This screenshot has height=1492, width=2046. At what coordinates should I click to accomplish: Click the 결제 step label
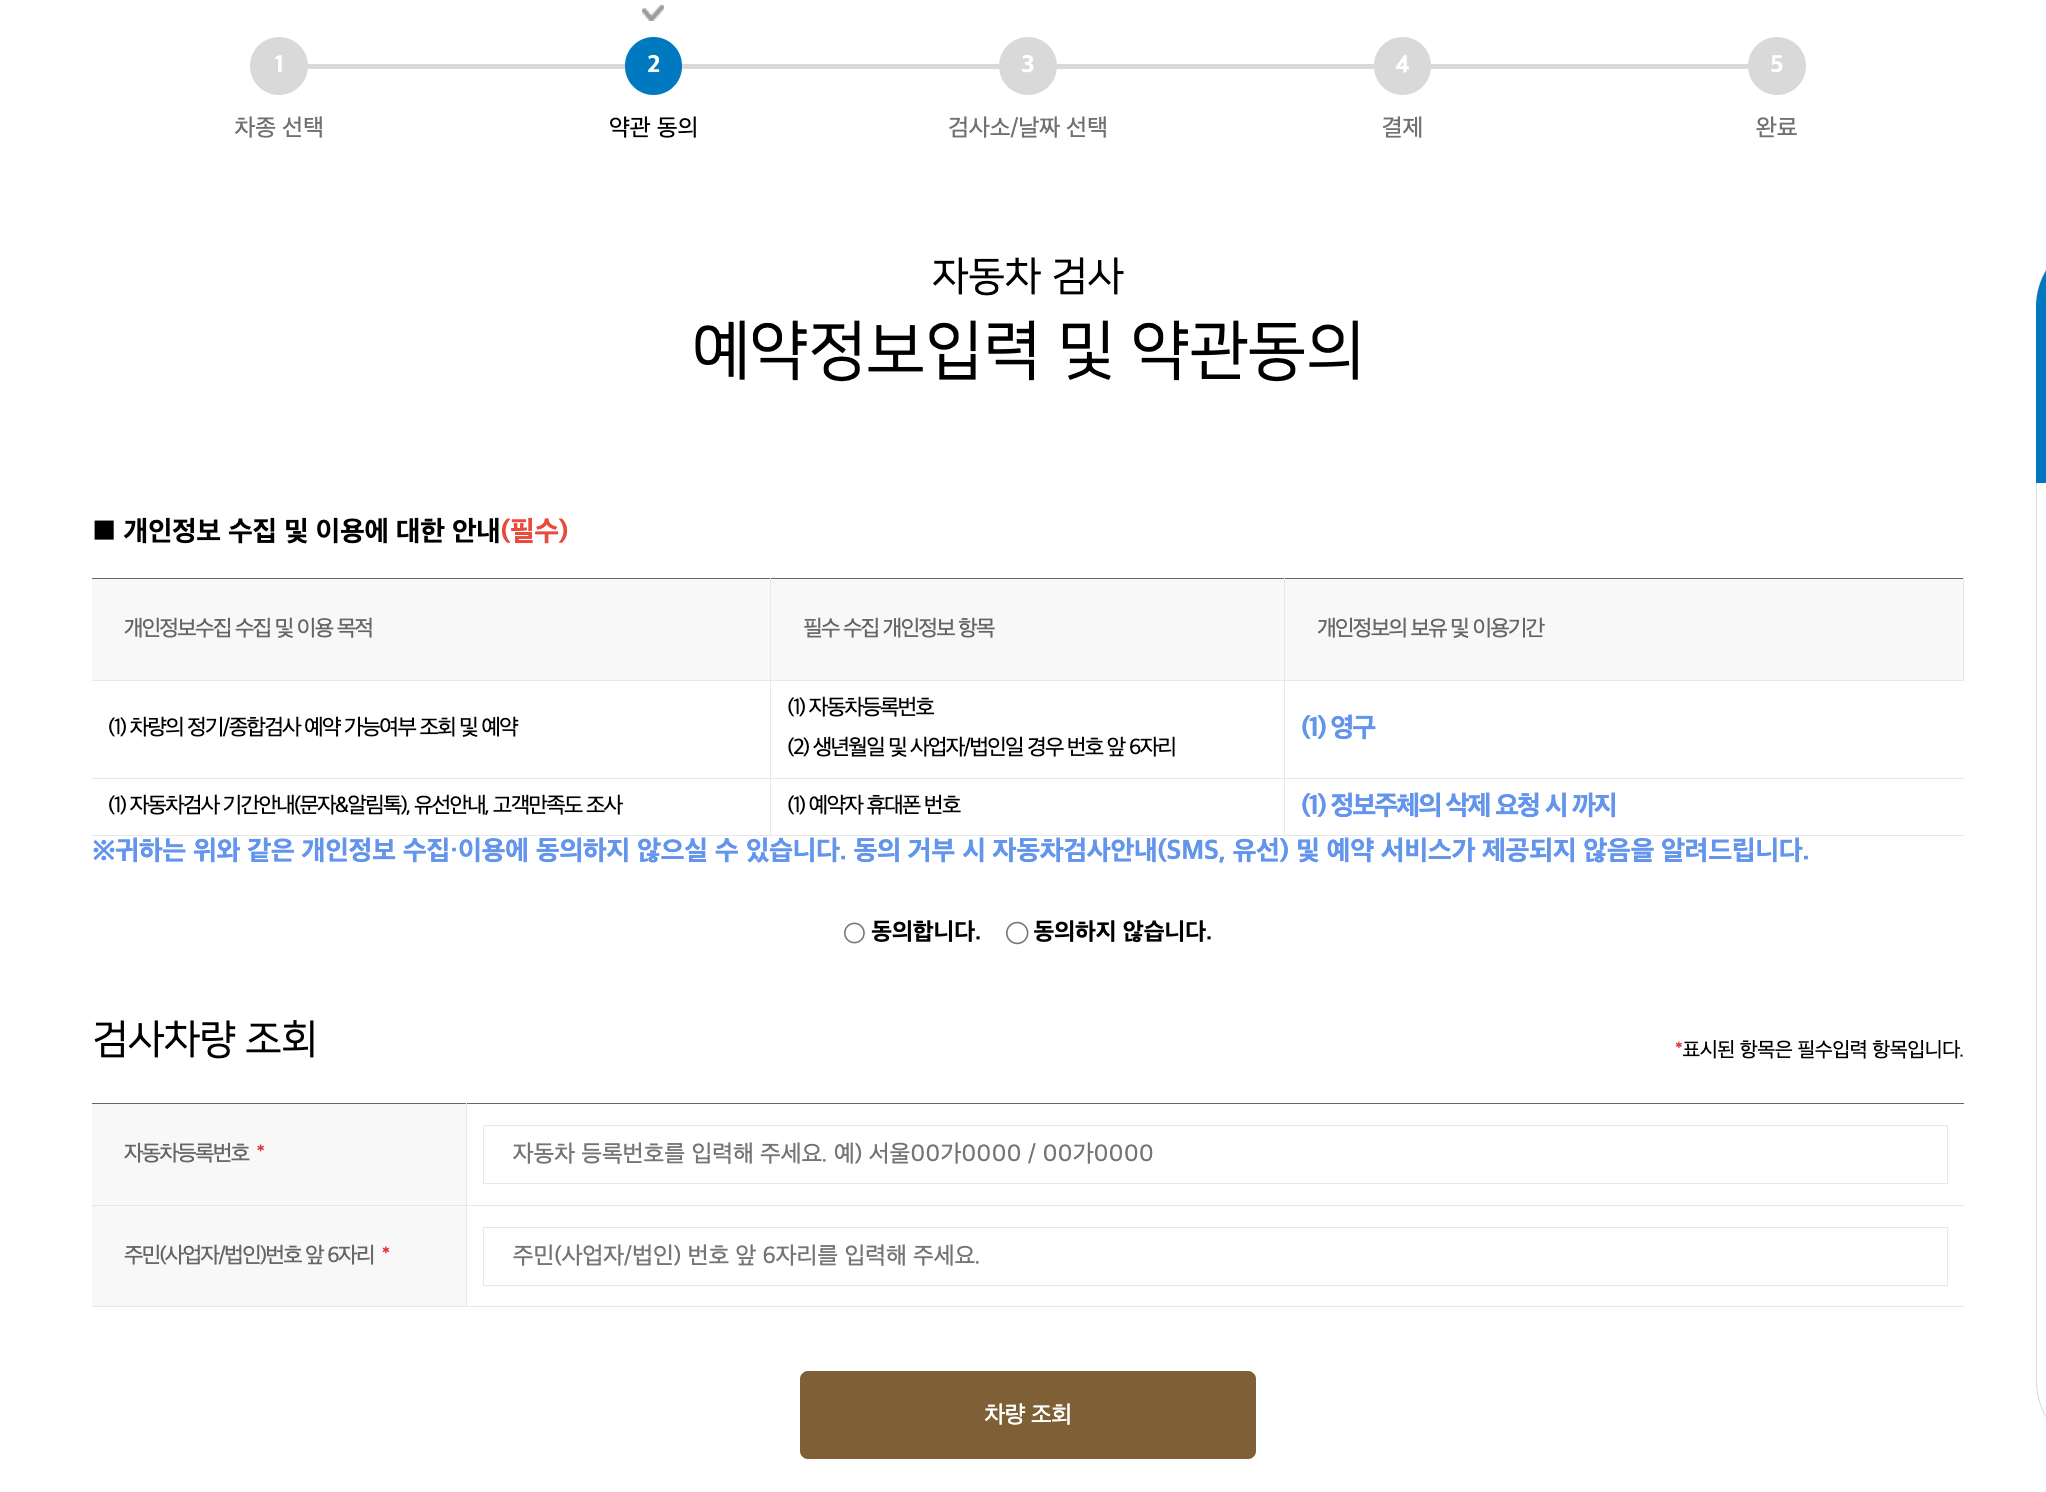pos(1402,127)
